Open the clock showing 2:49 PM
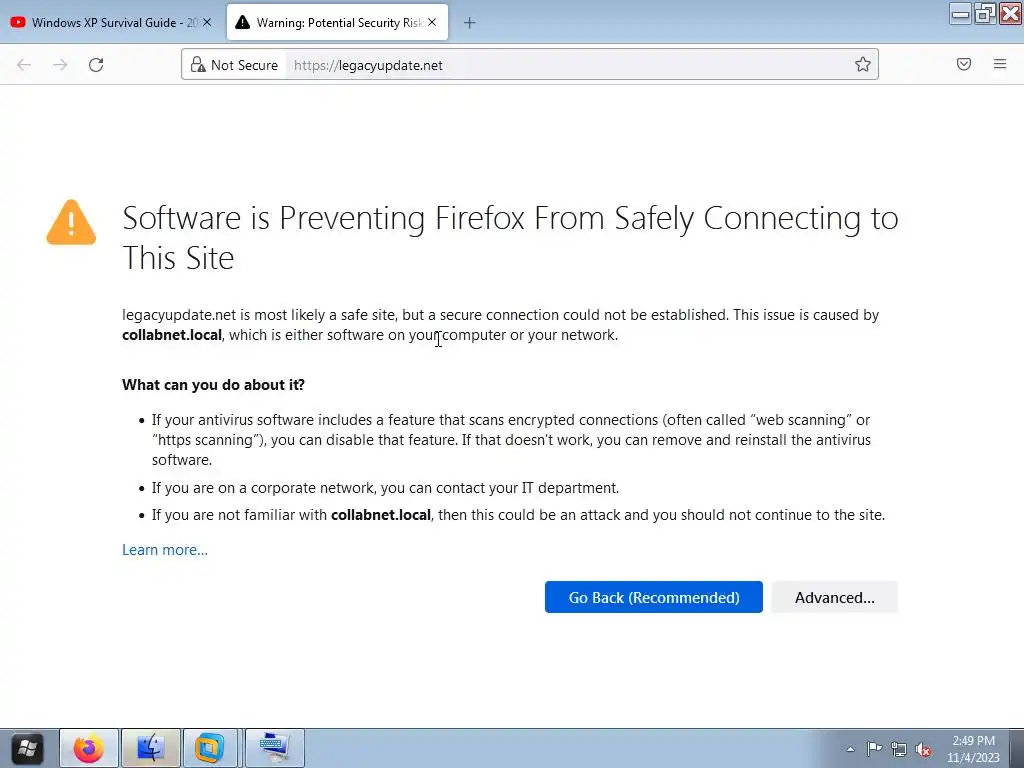Viewport: 1024px width, 768px height. pyautogui.click(x=973, y=749)
